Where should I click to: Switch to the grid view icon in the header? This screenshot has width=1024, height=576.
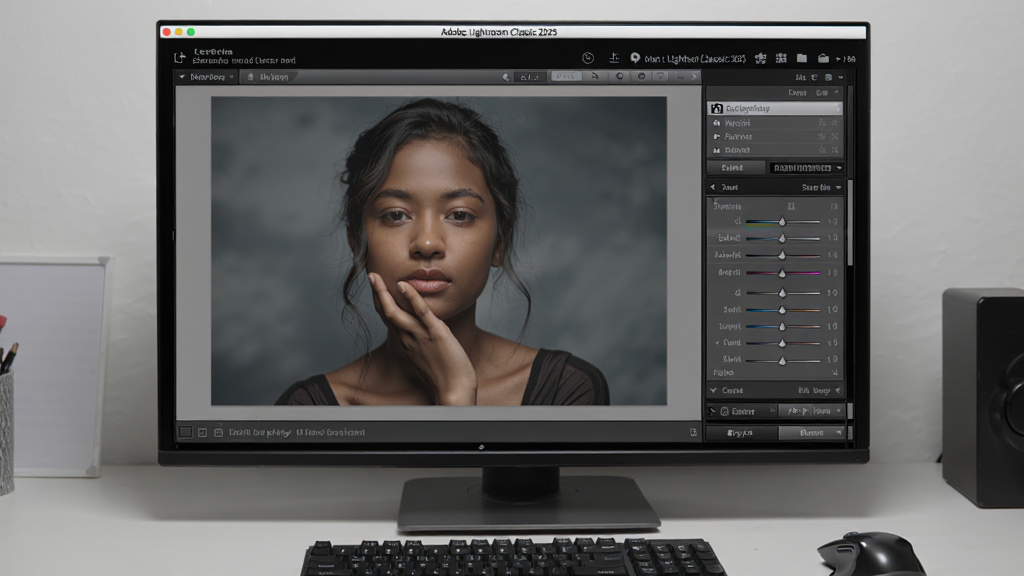(x=781, y=58)
